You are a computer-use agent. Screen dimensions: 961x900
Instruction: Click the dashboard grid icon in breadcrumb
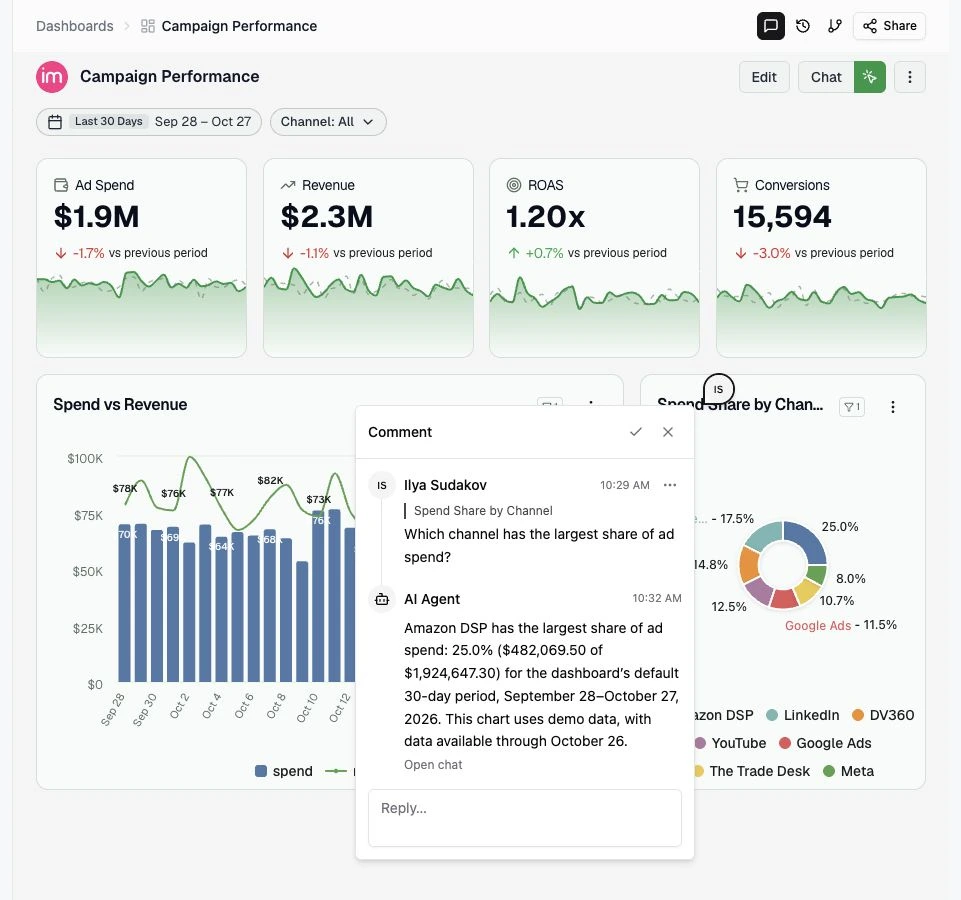[x=147, y=26]
